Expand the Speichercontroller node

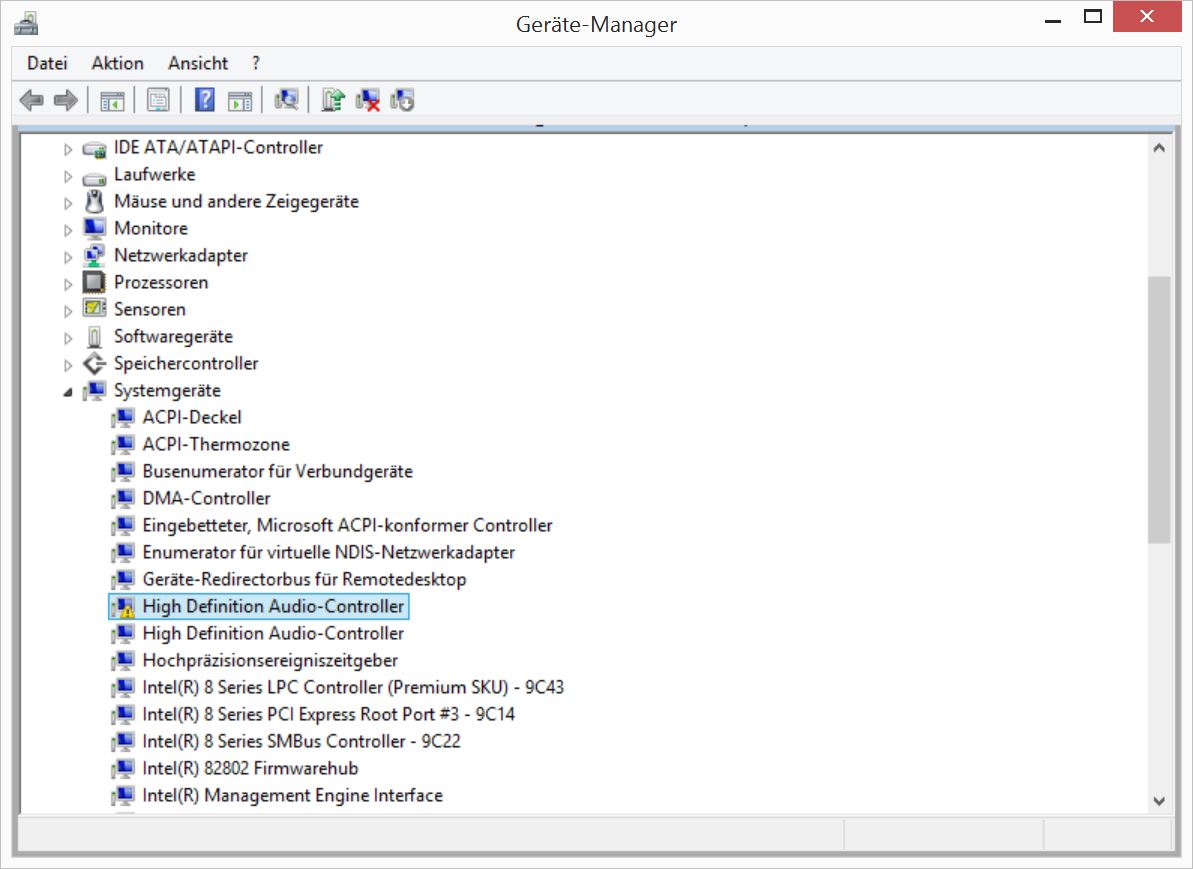click(x=68, y=365)
